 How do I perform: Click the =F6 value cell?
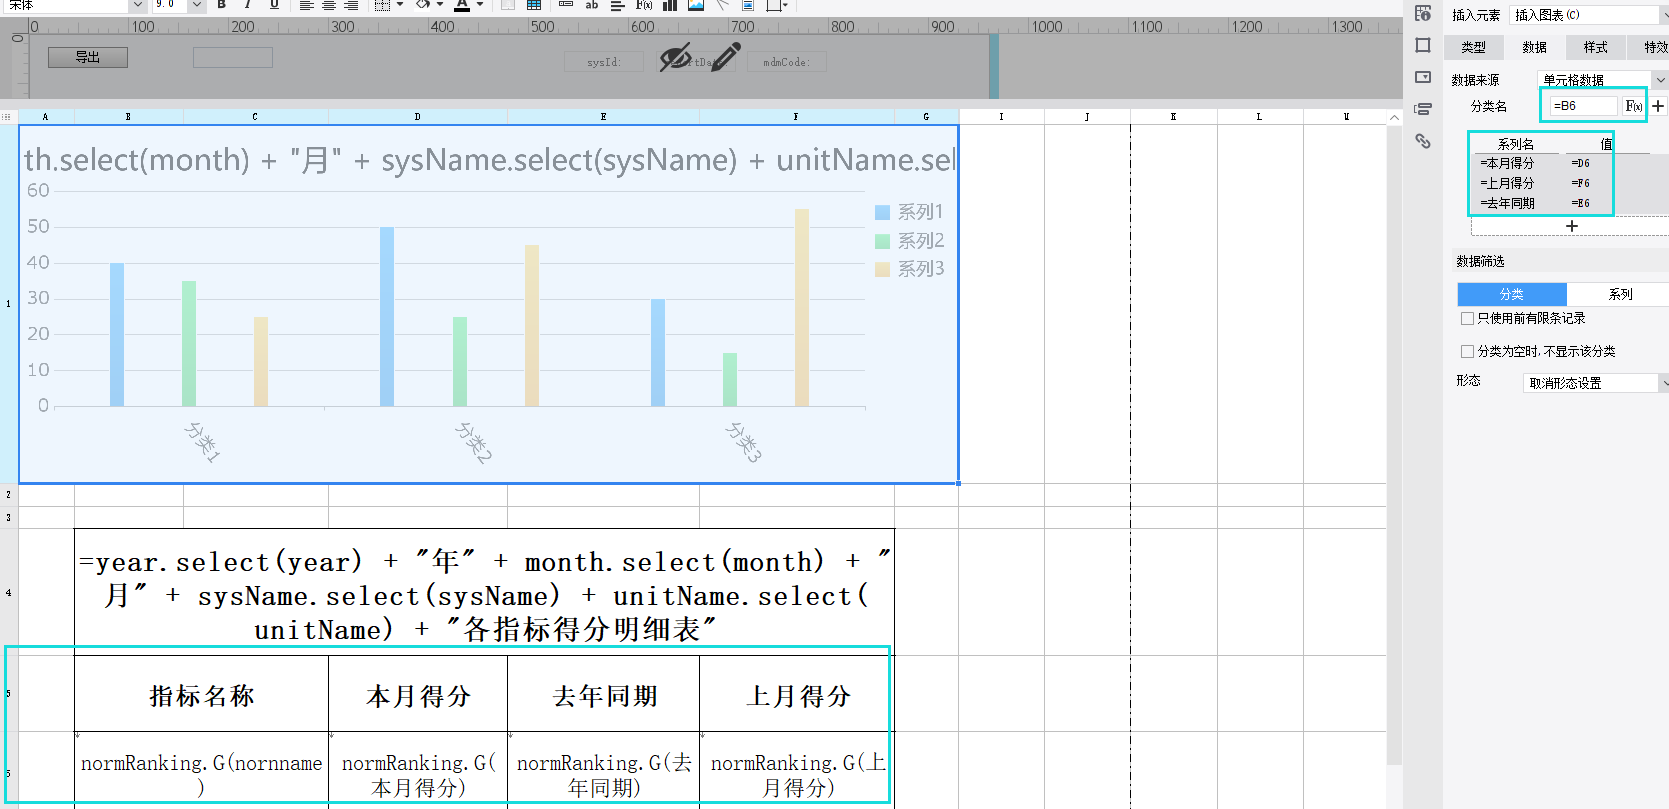(x=1581, y=183)
